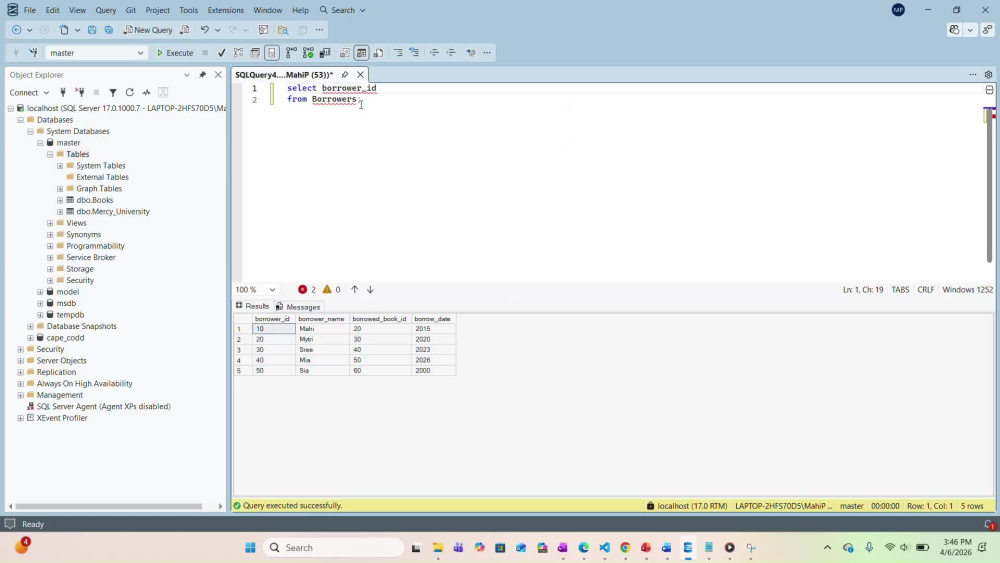Open the new file dropdown arrow
Screen dimensions: 1000x563
coord(77,30)
